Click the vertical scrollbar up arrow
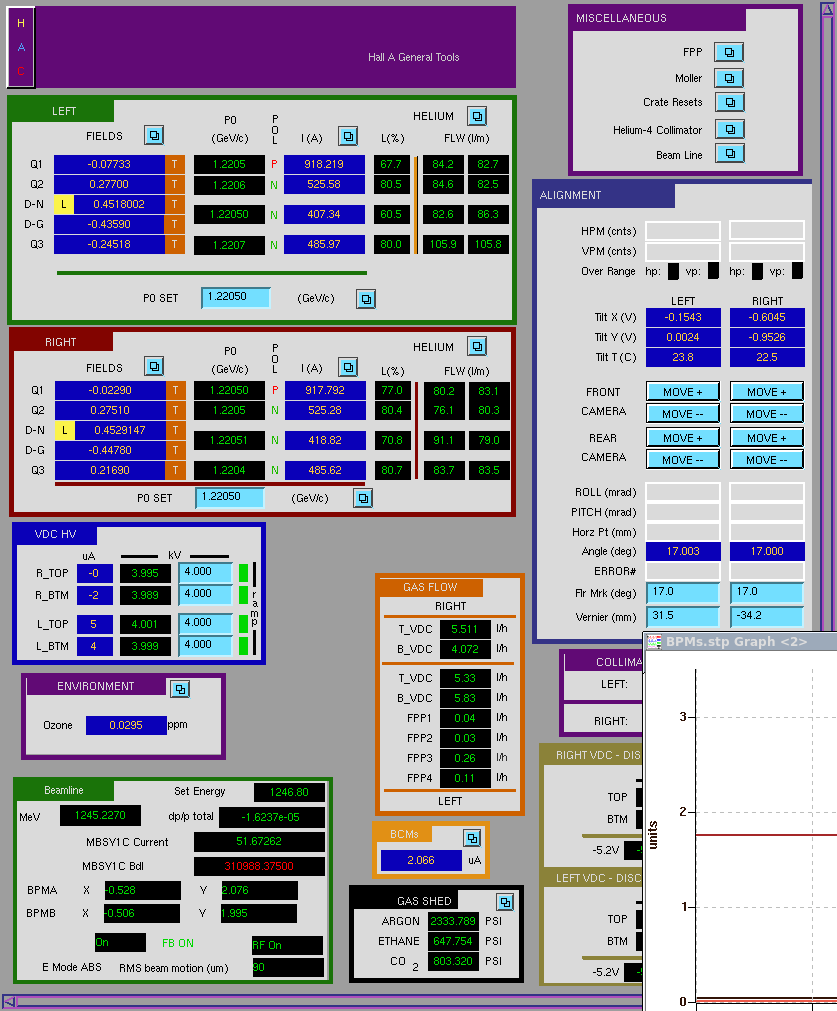Image resolution: width=837 pixels, height=1011 pixels. click(828, 10)
